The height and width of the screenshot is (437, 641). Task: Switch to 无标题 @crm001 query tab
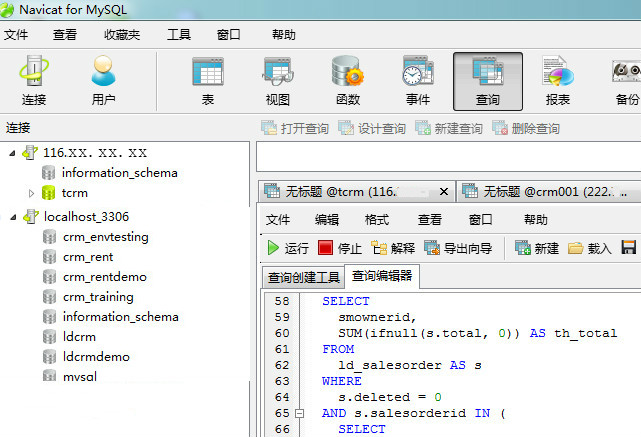pos(549,191)
